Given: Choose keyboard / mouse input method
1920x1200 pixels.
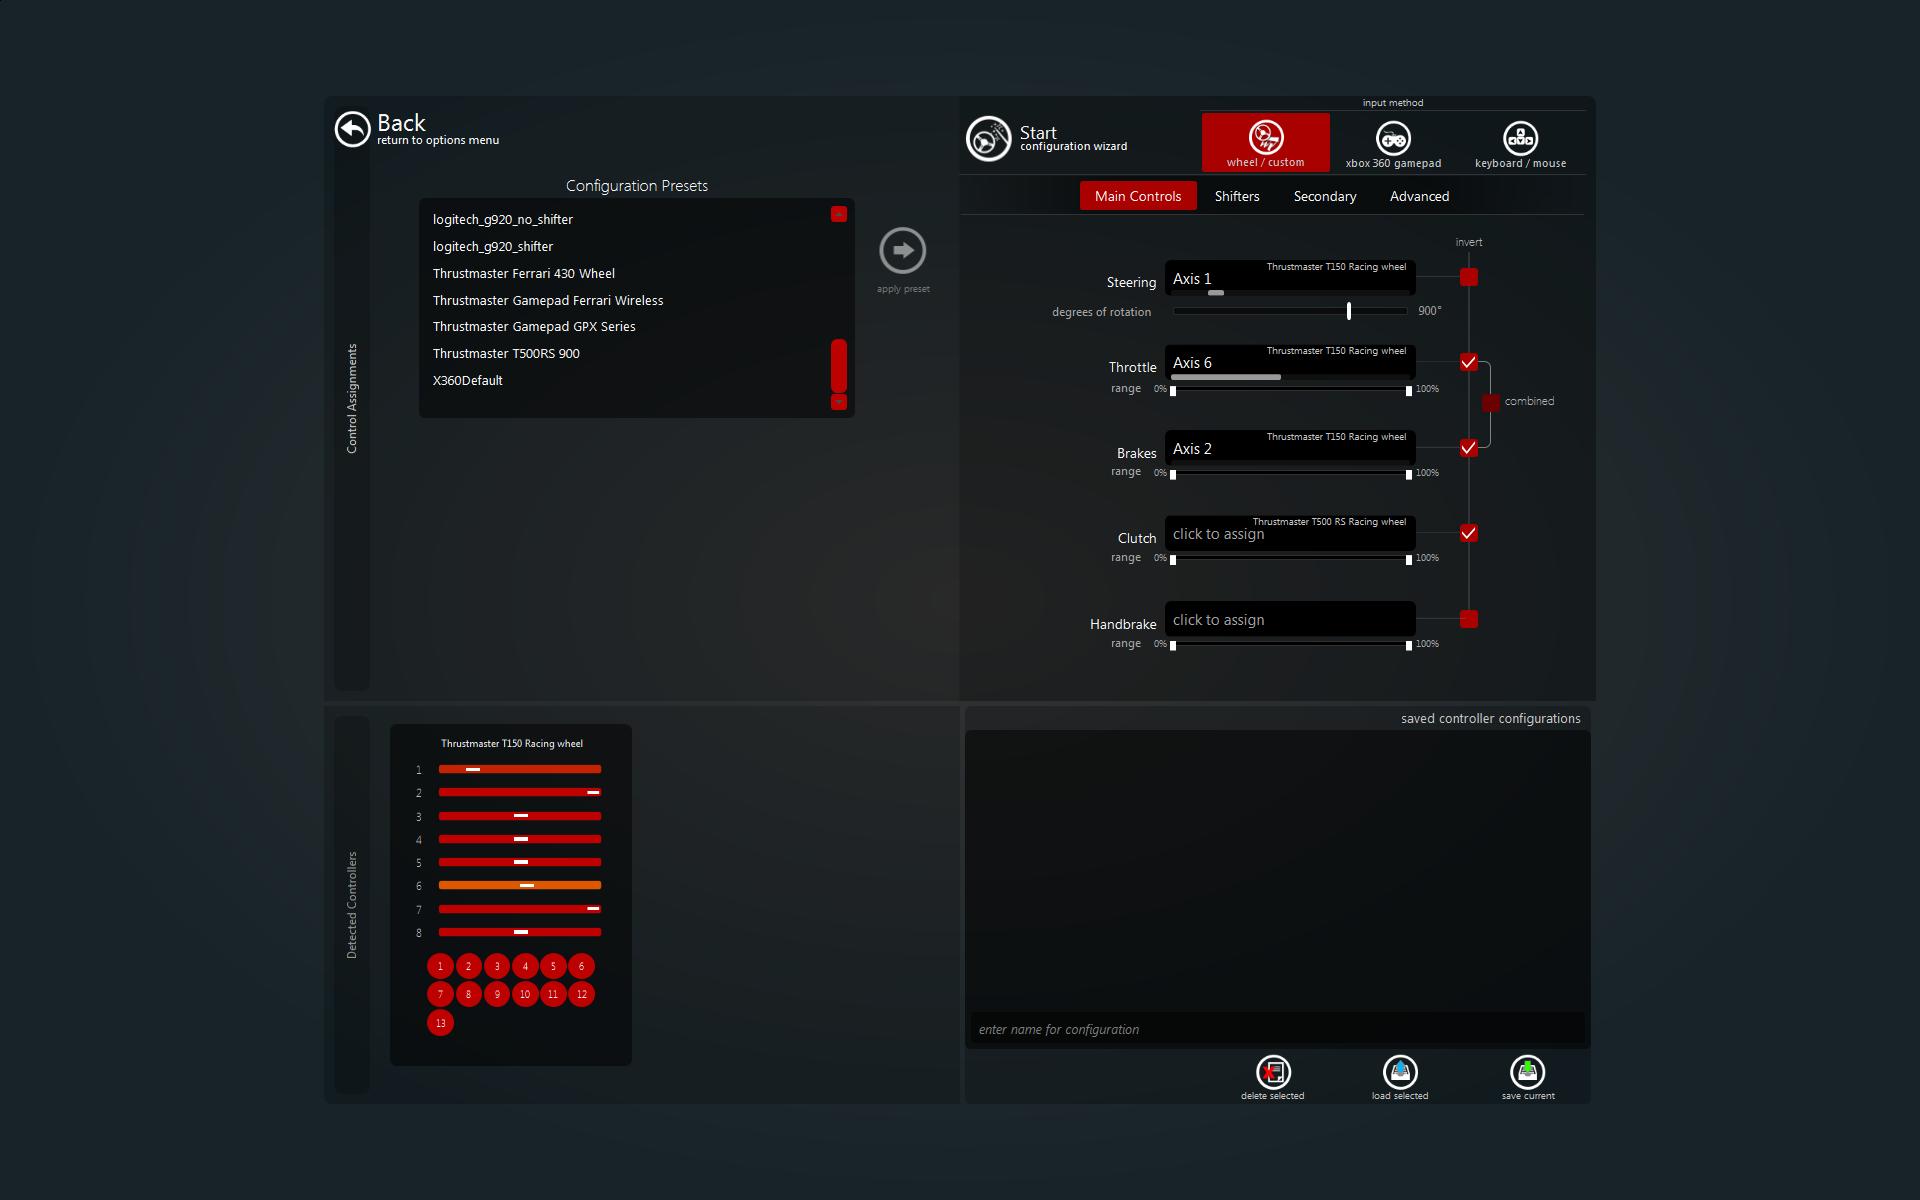Looking at the screenshot, I should pyautogui.click(x=1520, y=142).
